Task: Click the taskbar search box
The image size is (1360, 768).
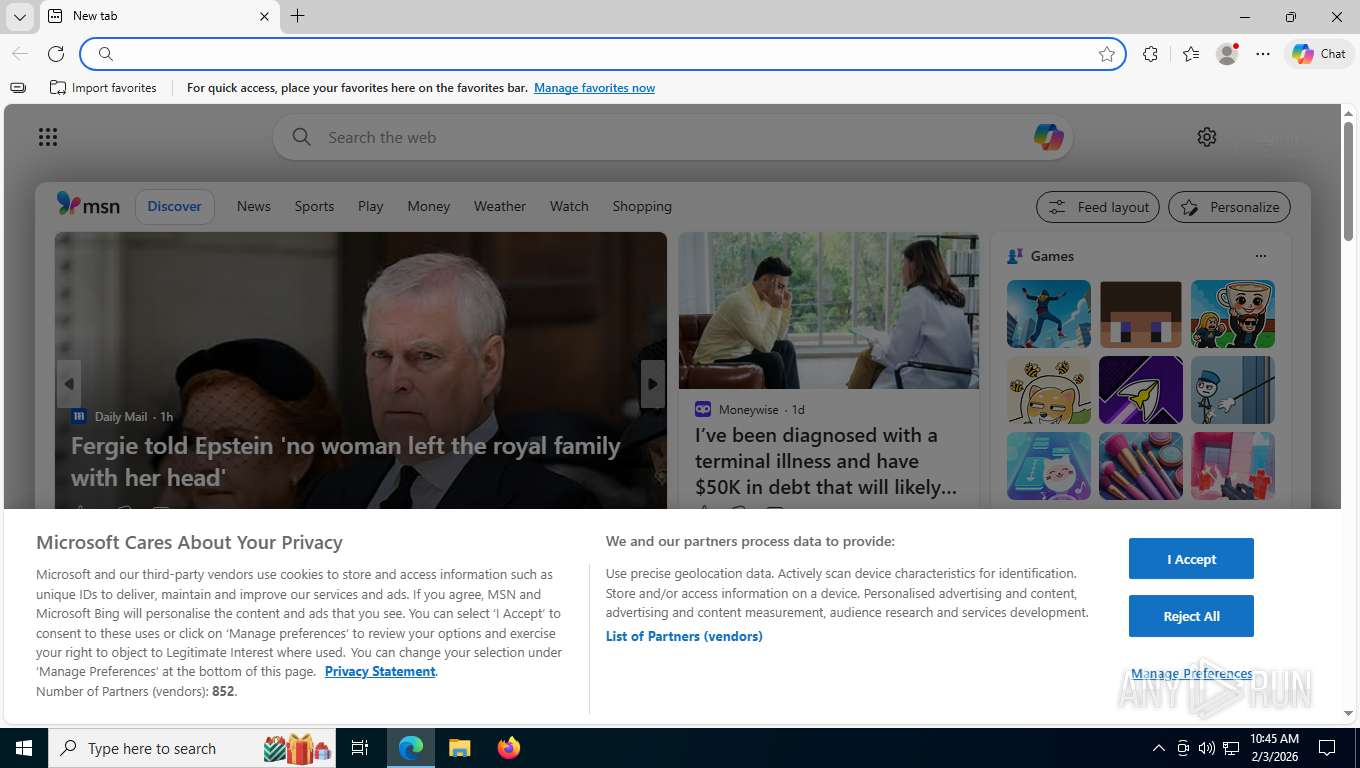Action: point(193,748)
